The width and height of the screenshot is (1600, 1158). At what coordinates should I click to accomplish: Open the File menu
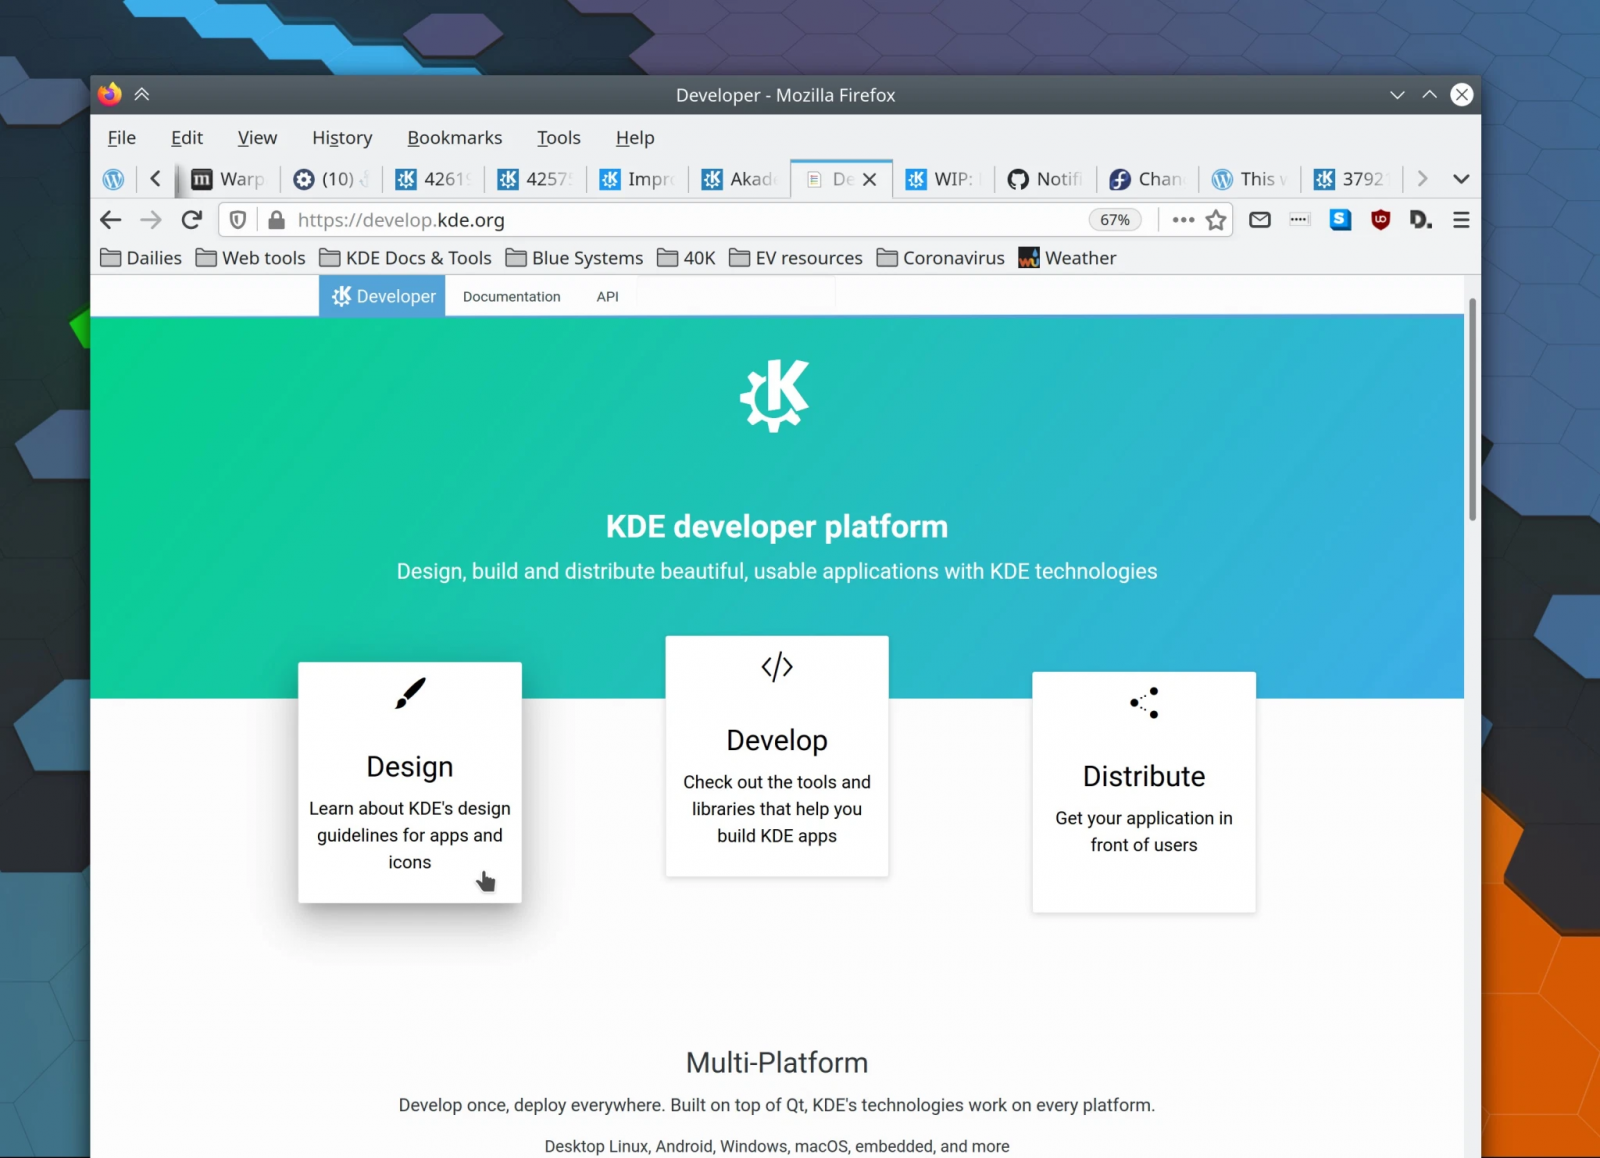(122, 138)
